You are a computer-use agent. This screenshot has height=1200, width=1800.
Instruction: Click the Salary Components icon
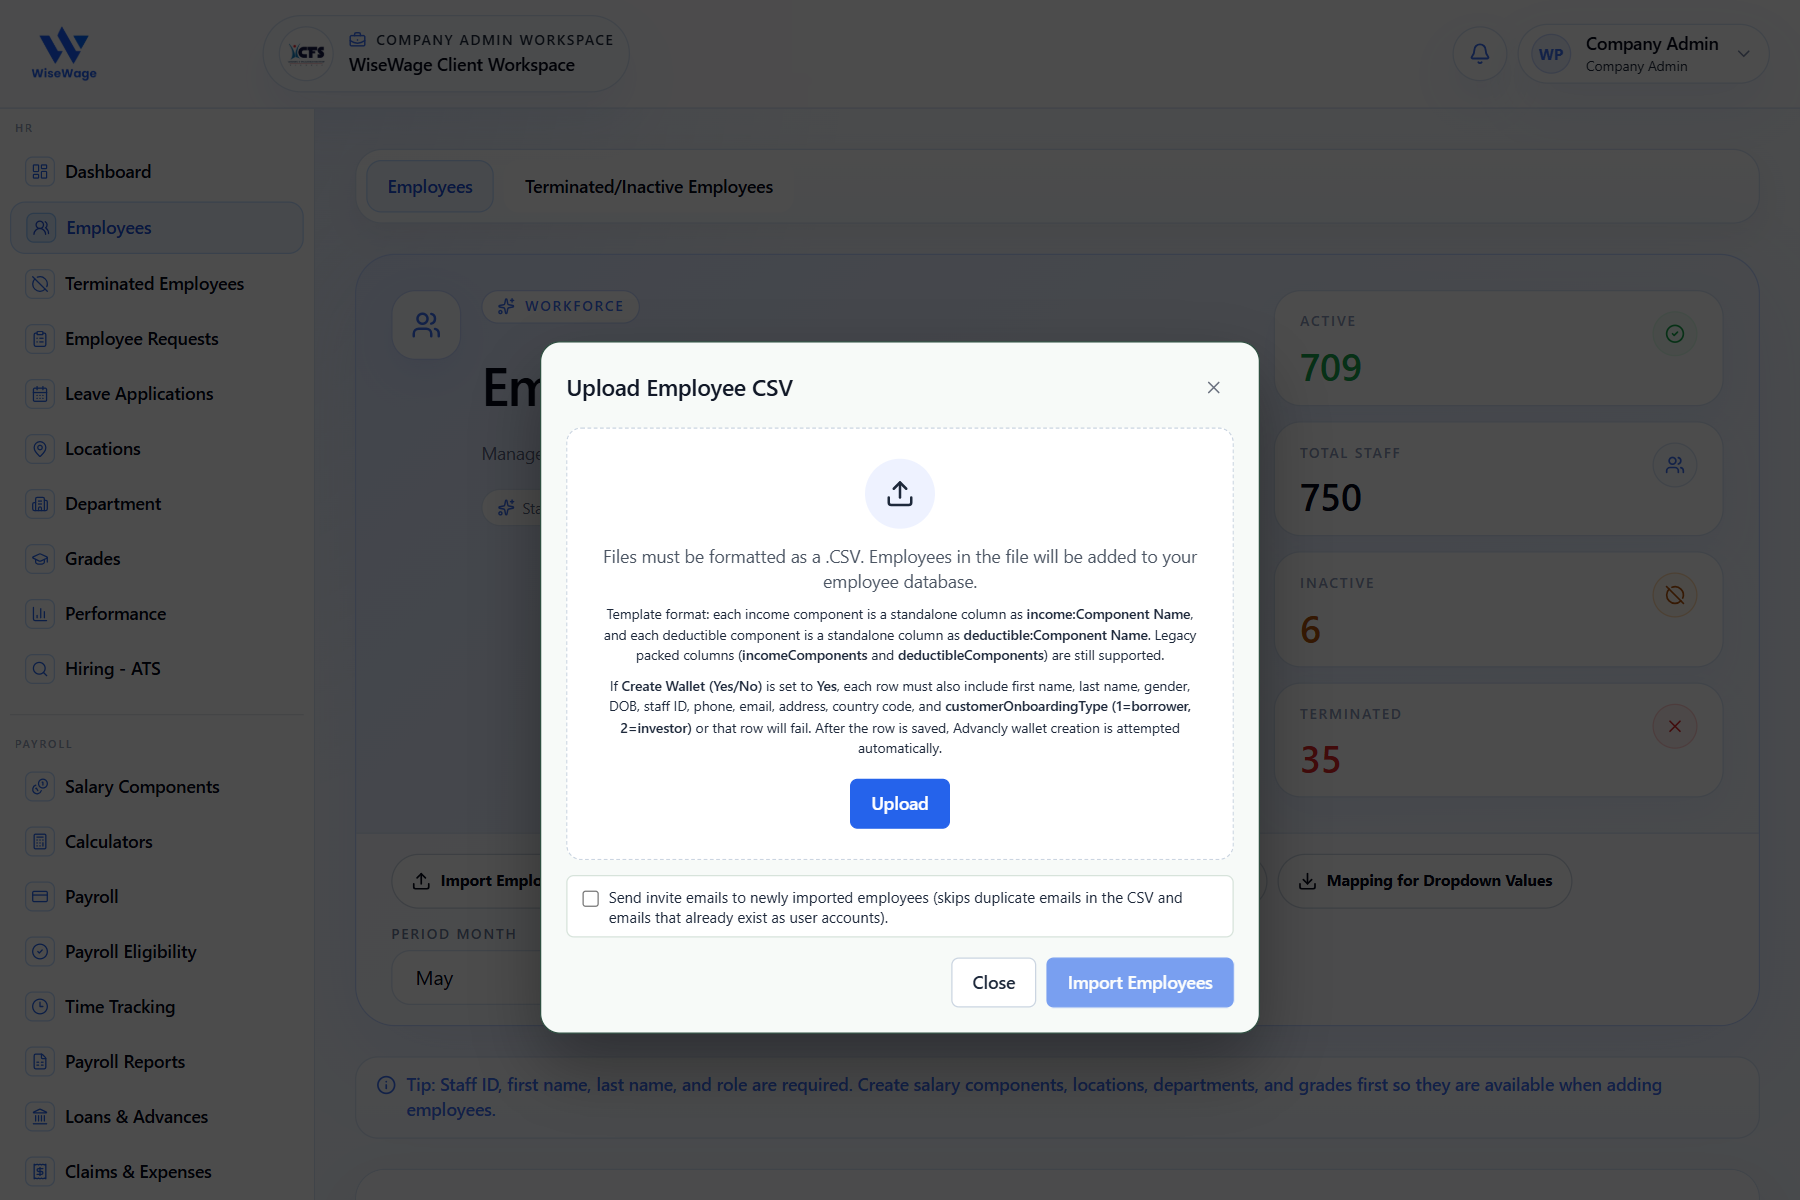40,787
